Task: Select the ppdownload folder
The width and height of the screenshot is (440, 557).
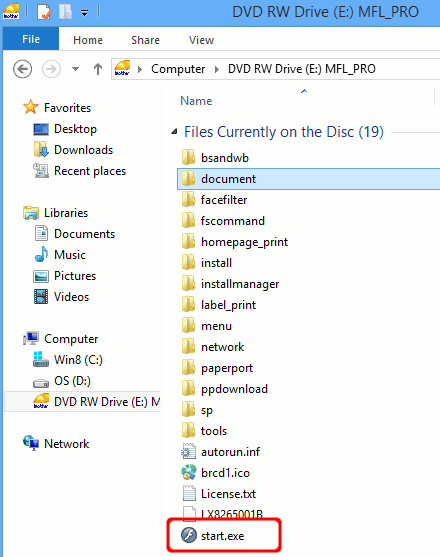Action: (224, 389)
